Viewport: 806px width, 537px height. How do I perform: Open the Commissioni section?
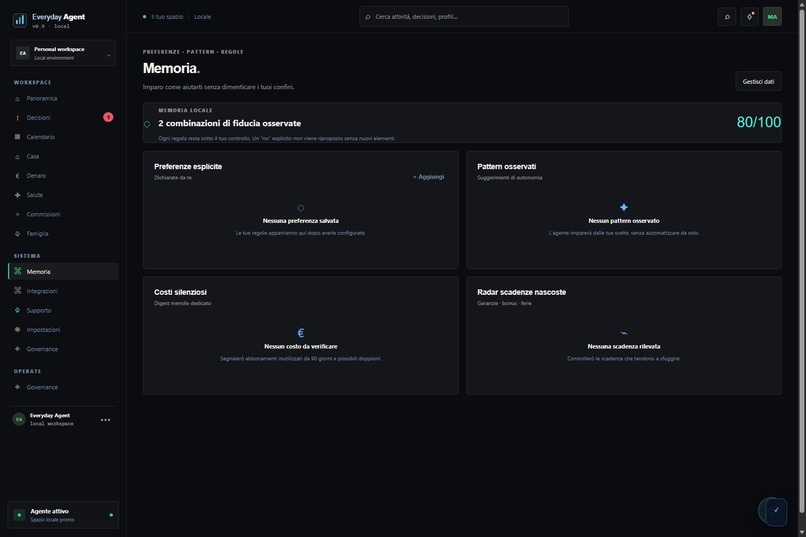(x=63, y=214)
